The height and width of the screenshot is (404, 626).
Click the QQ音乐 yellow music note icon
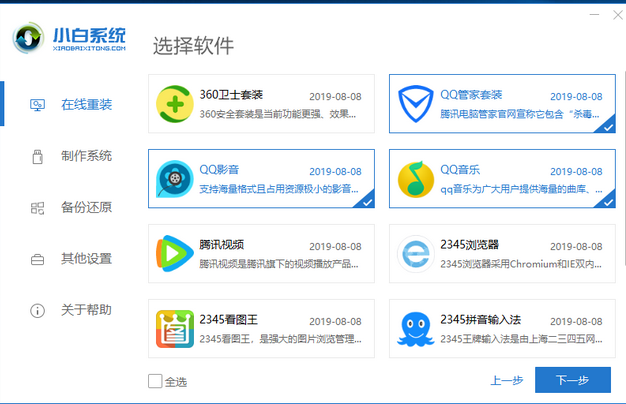418,178
